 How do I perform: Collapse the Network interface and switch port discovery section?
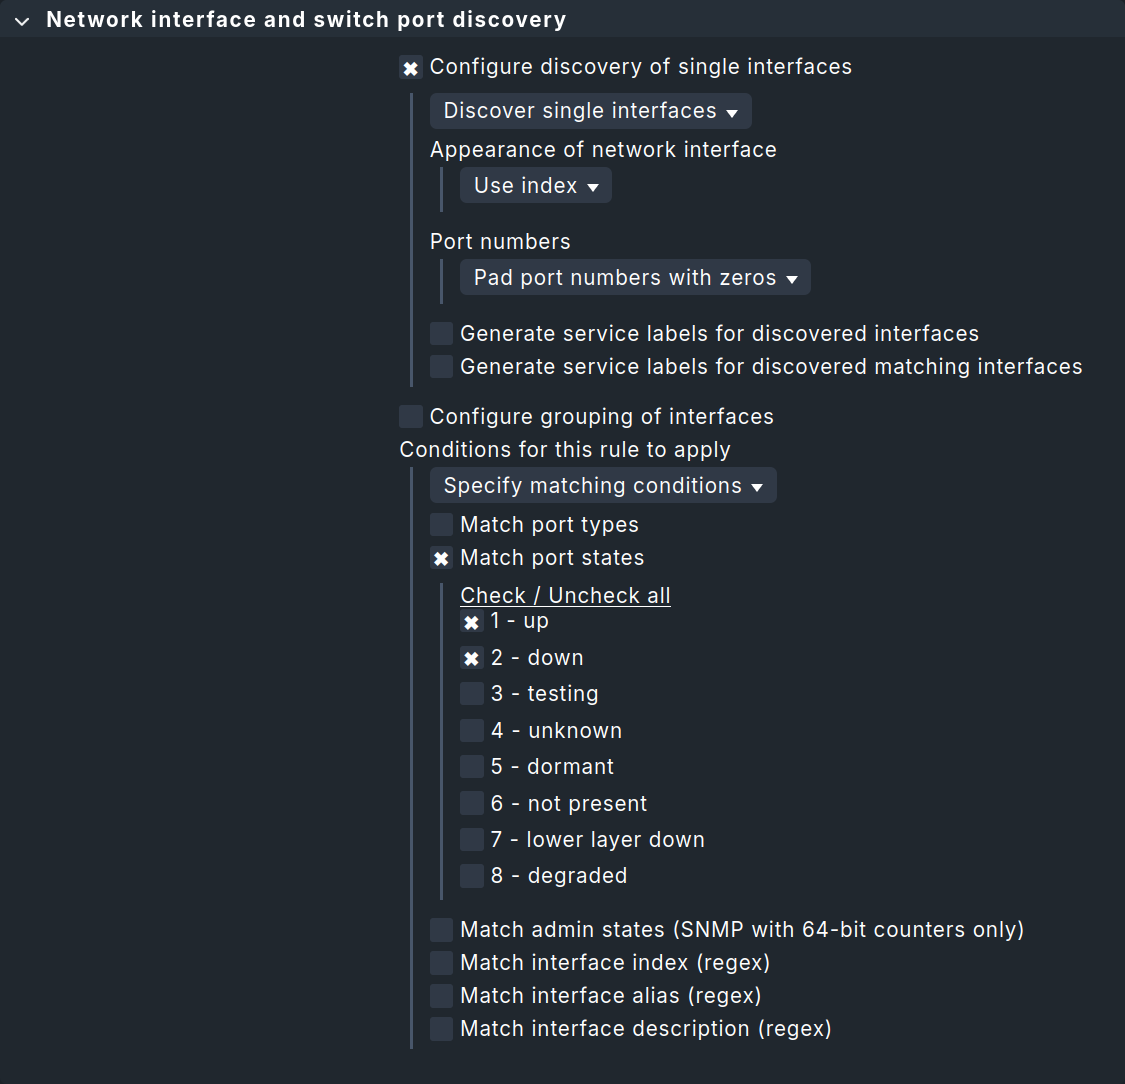pyautogui.click(x=22, y=19)
